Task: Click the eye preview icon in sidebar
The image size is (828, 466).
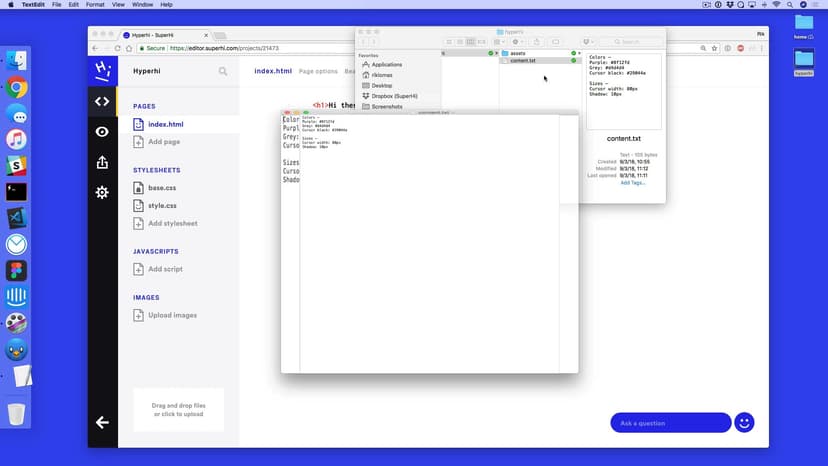Action: coord(102,132)
